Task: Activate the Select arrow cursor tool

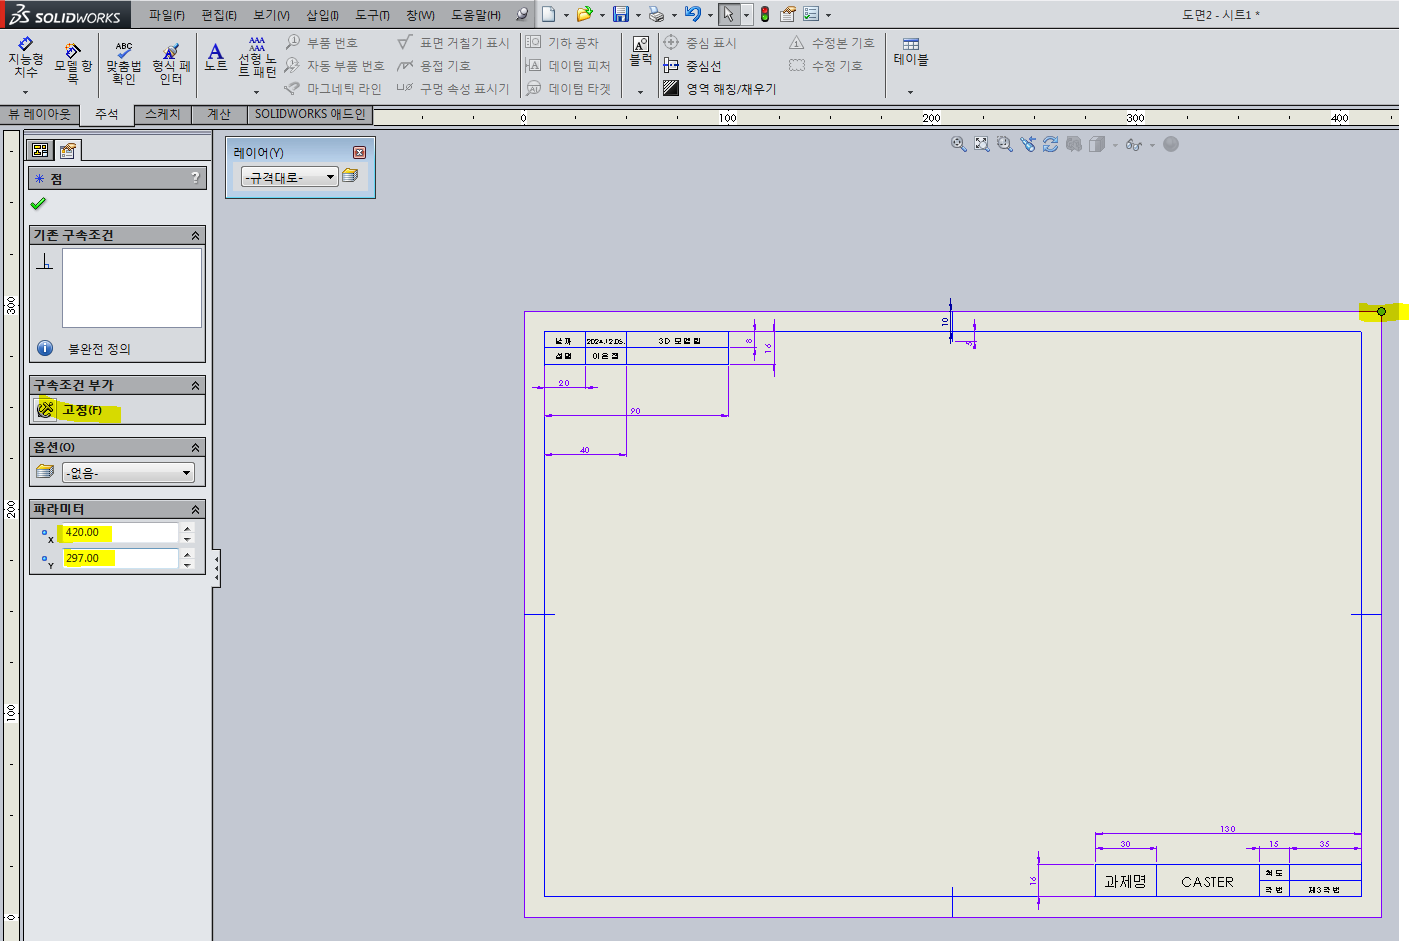Action: click(x=729, y=14)
